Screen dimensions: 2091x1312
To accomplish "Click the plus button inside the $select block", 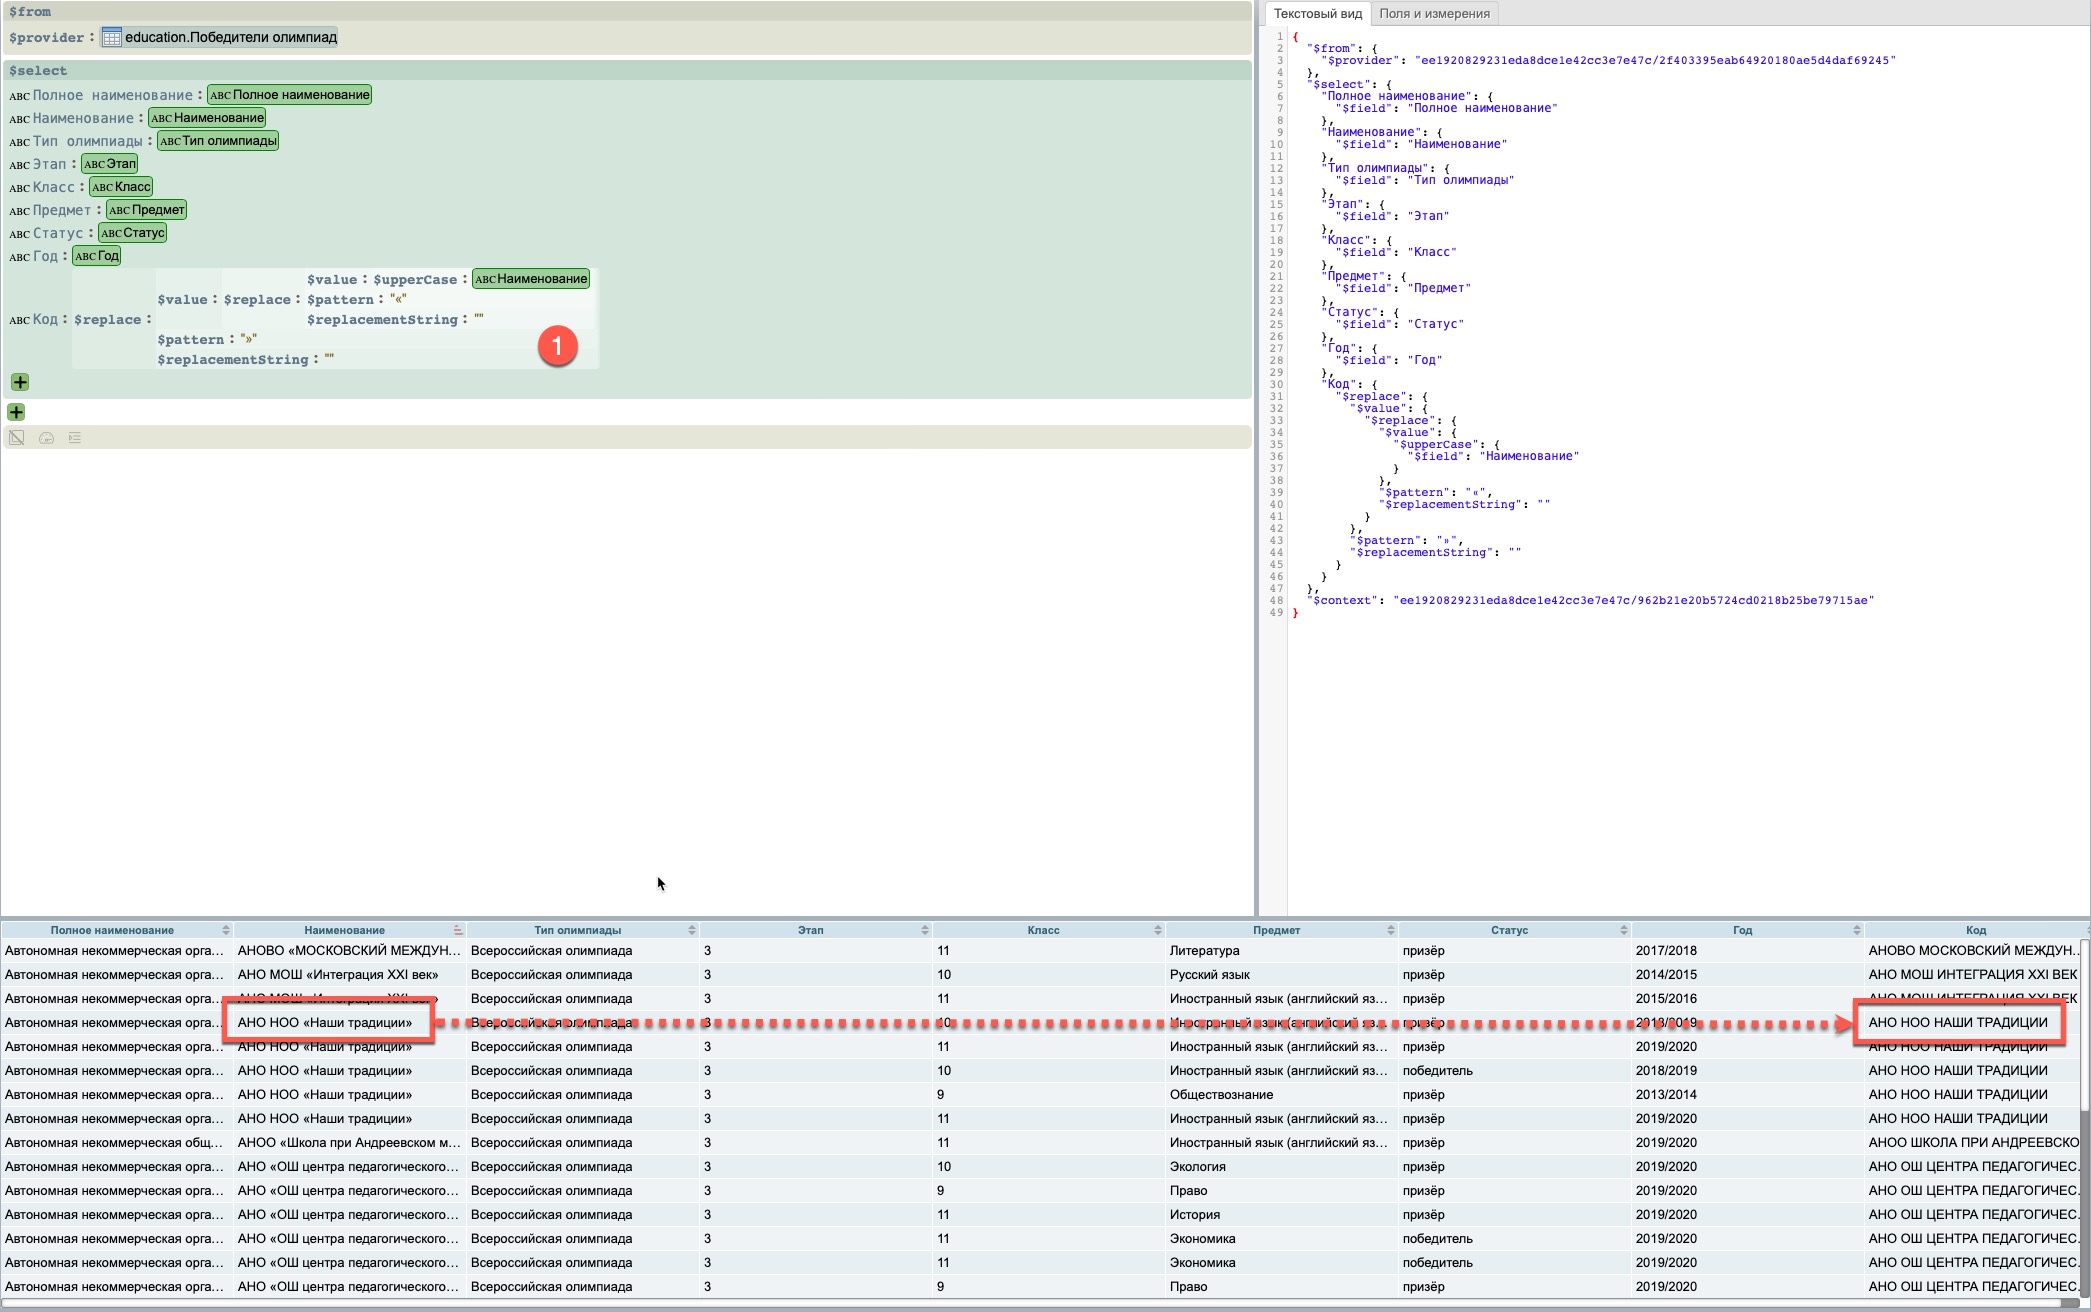I will click(x=19, y=382).
